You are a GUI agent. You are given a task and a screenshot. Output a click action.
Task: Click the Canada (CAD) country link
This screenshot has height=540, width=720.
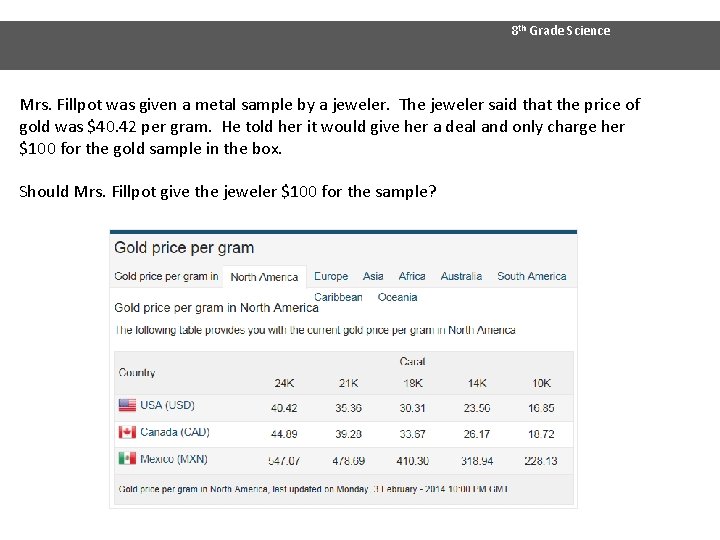[x=174, y=432]
